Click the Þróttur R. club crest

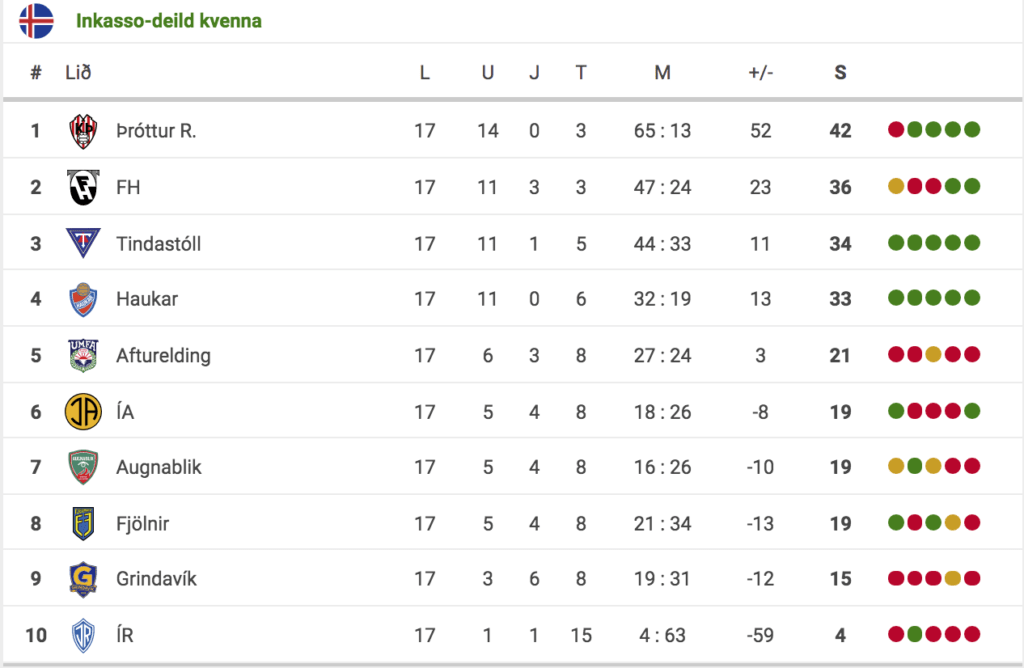pyautogui.click(x=83, y=131)
